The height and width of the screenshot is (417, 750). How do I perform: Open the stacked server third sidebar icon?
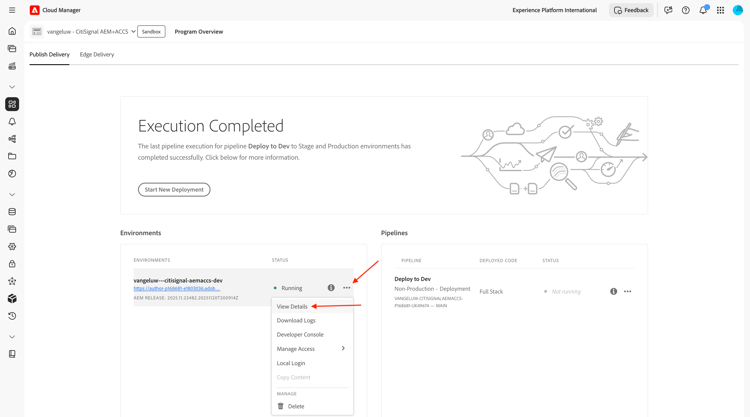(12, 66)
